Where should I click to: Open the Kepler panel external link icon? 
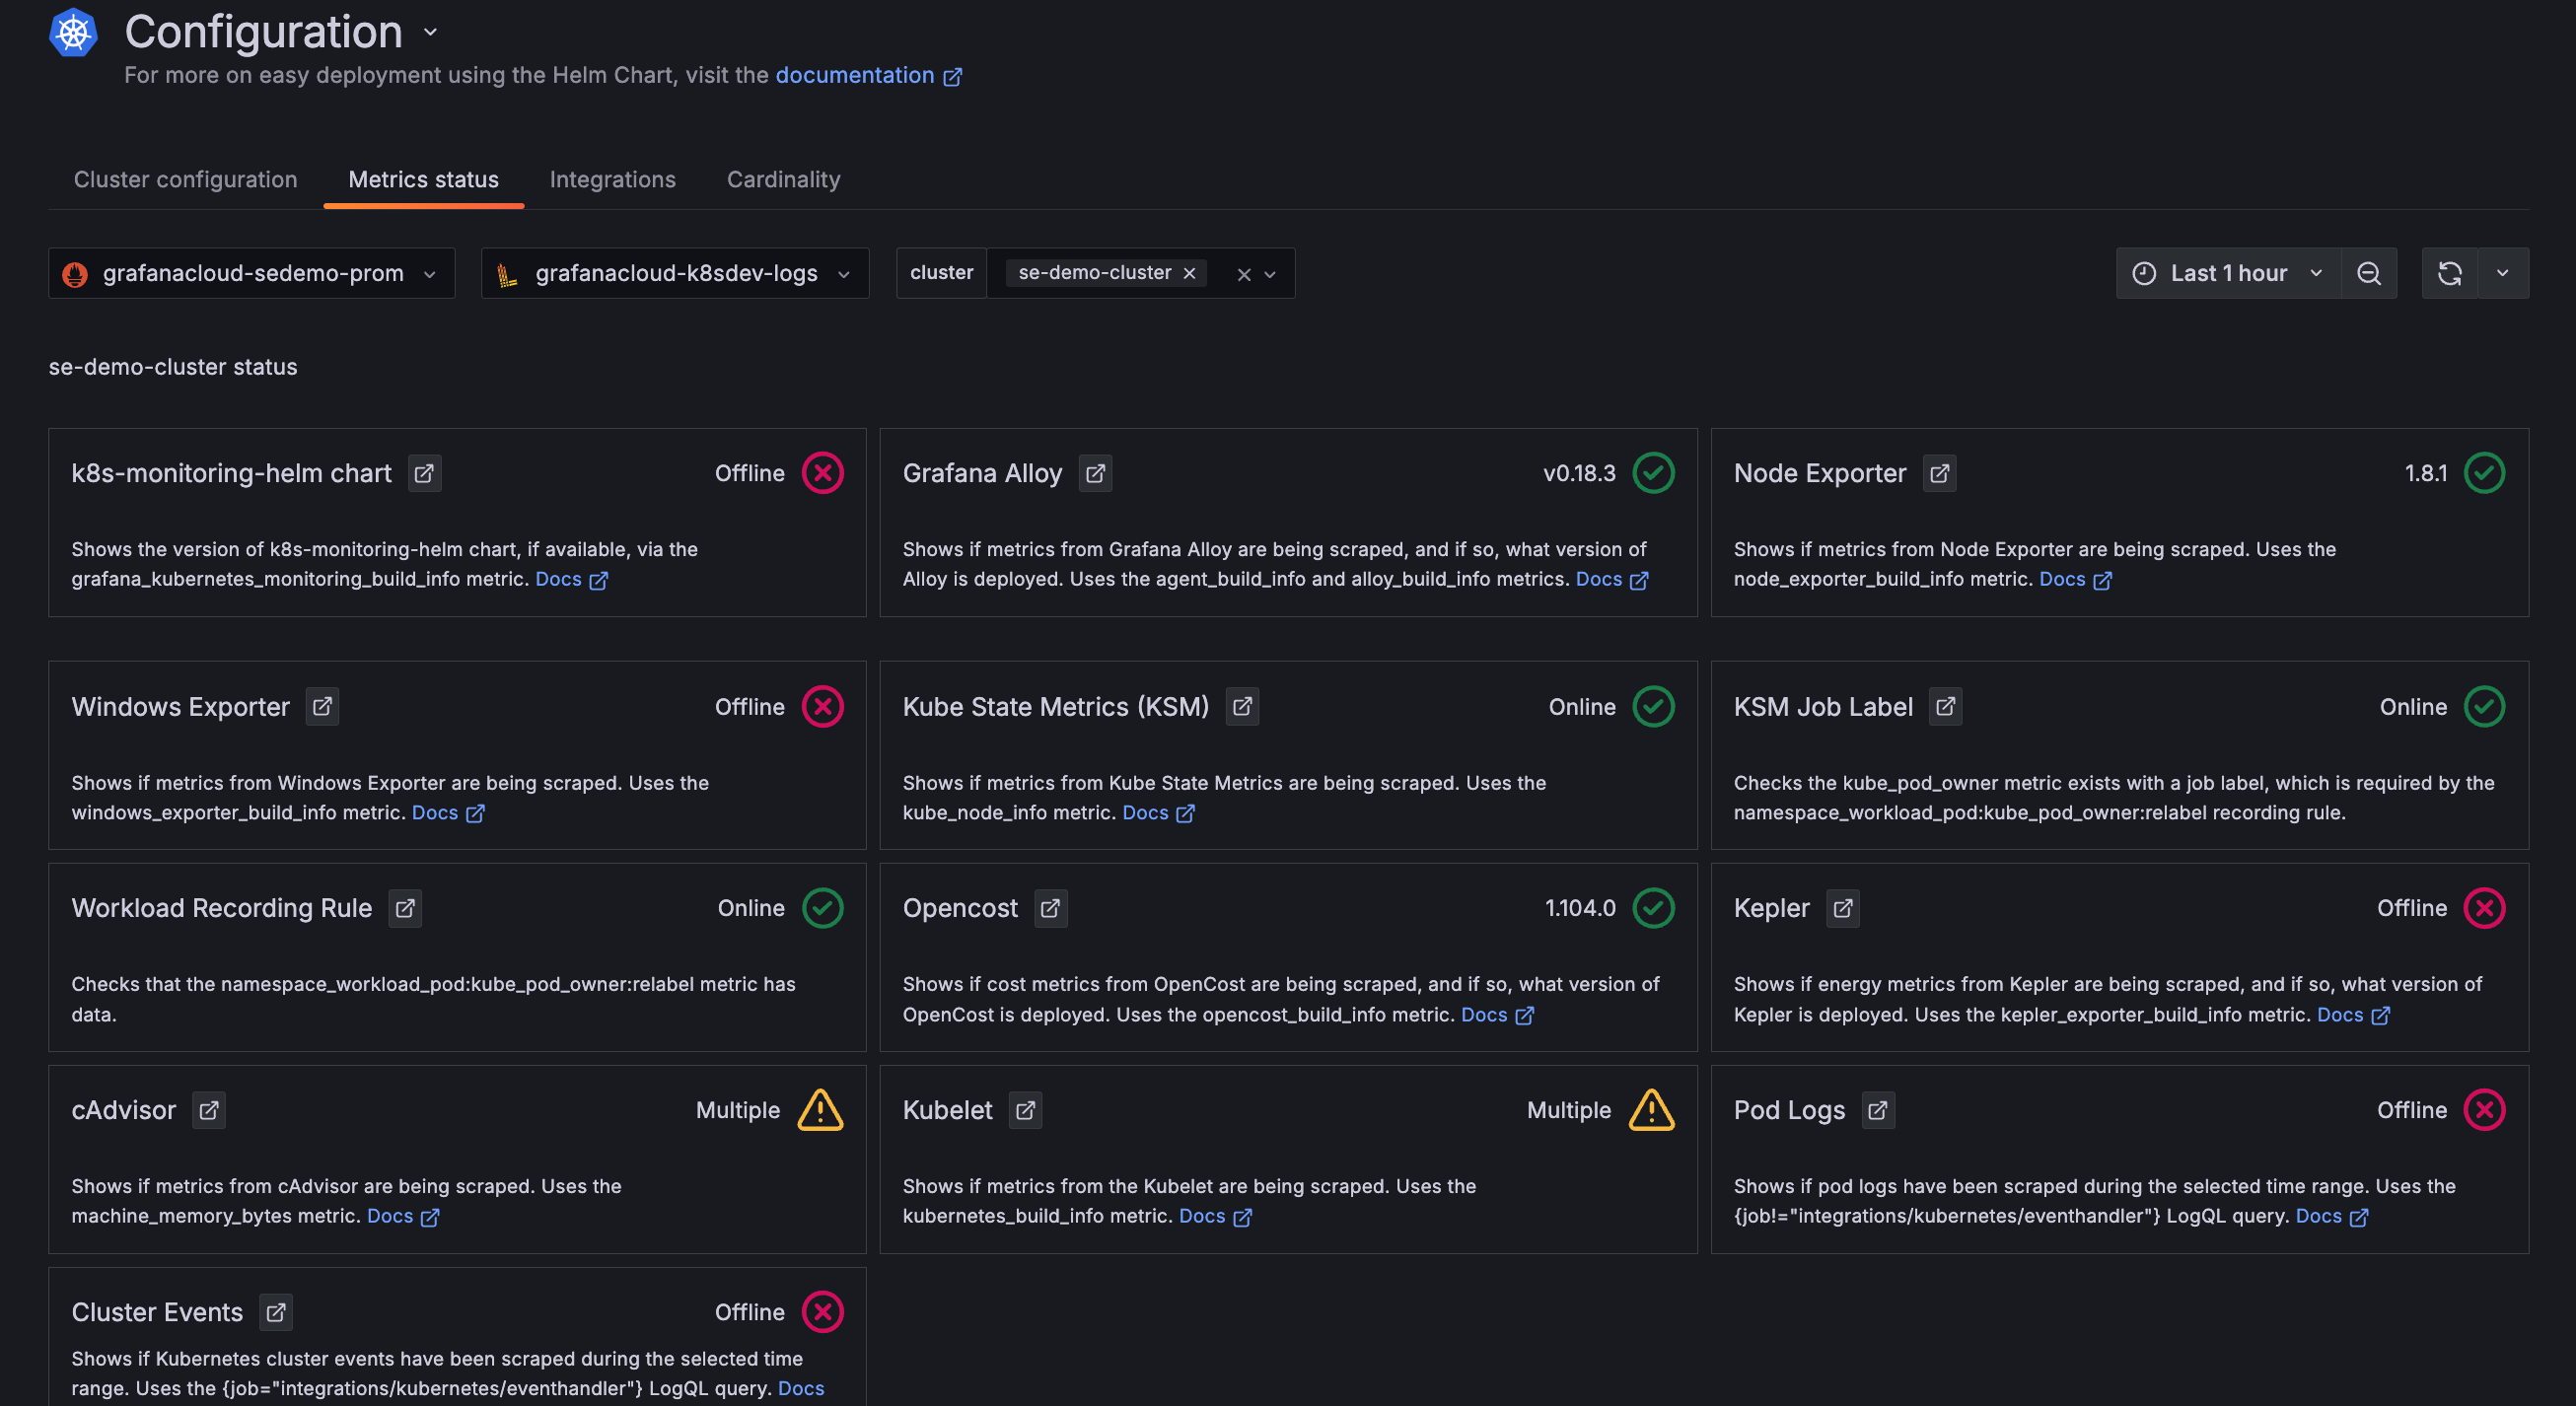coord(1842,908)
